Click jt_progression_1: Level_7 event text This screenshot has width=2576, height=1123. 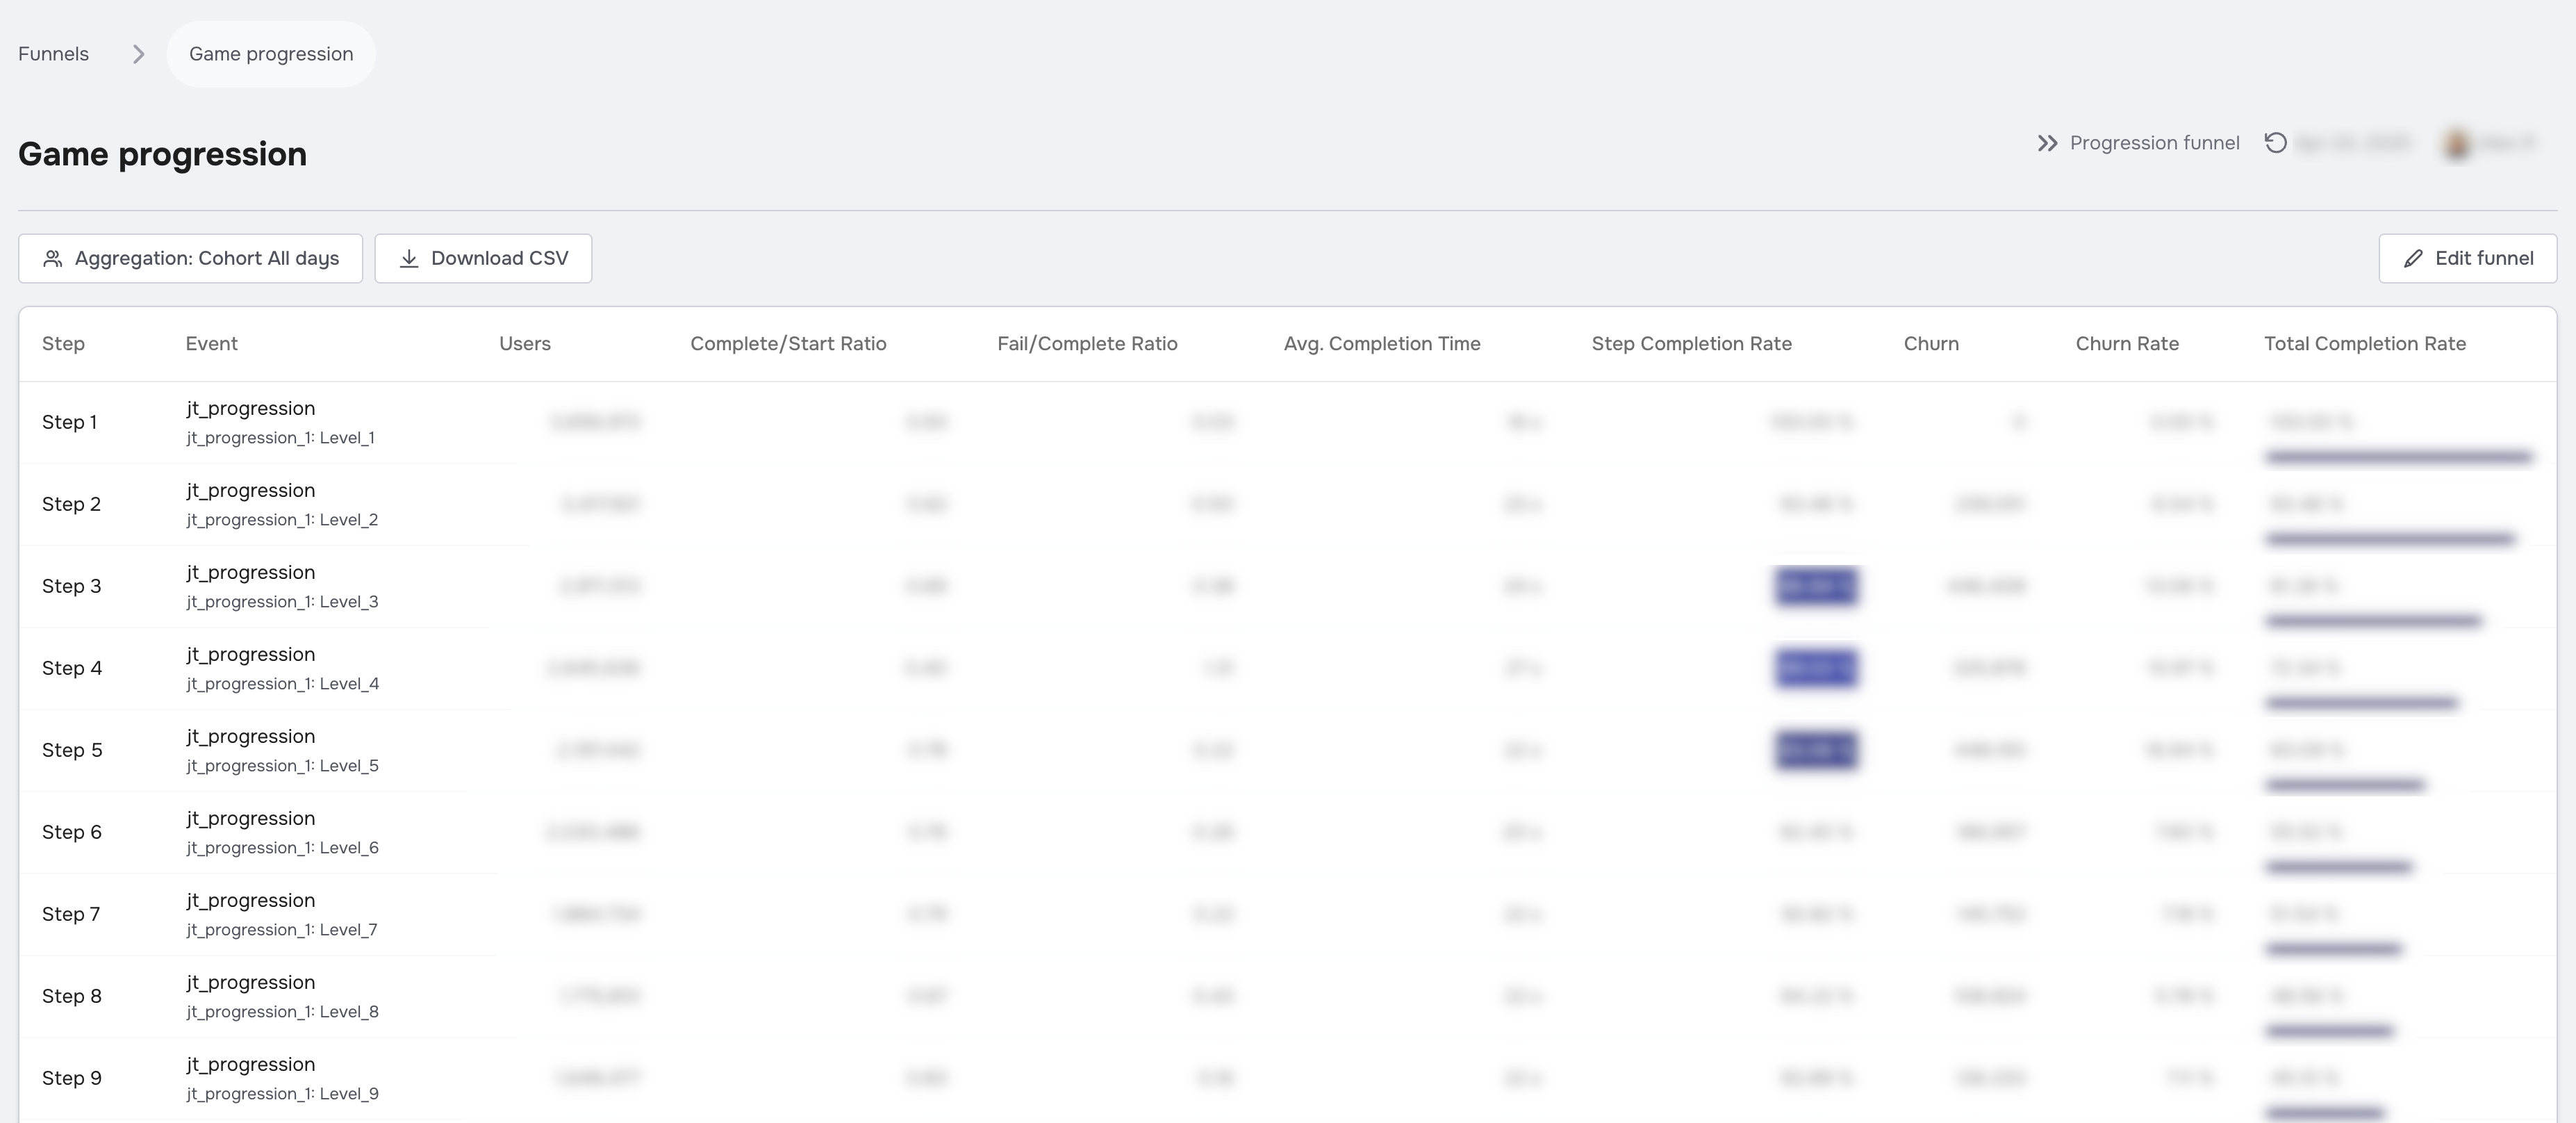281,930
